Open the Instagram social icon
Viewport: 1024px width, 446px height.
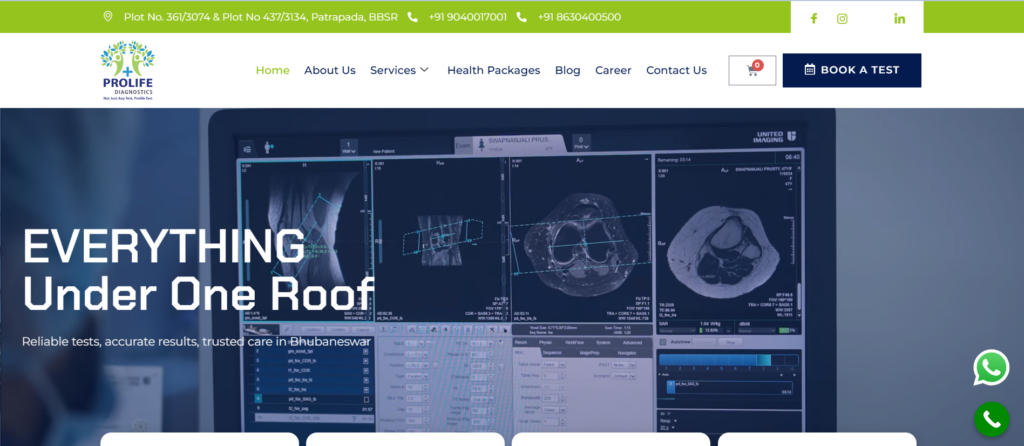pos(842,18)
